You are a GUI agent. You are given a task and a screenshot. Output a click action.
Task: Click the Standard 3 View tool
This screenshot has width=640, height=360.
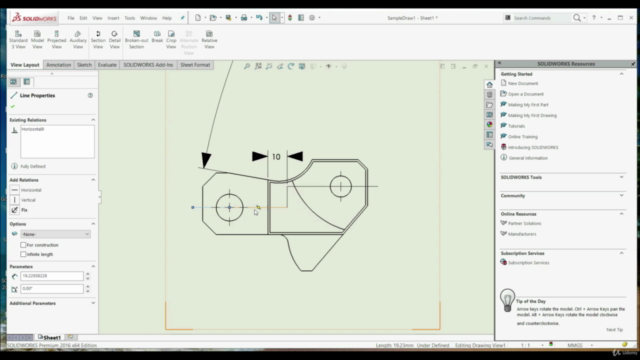click(x=18, y=40)
